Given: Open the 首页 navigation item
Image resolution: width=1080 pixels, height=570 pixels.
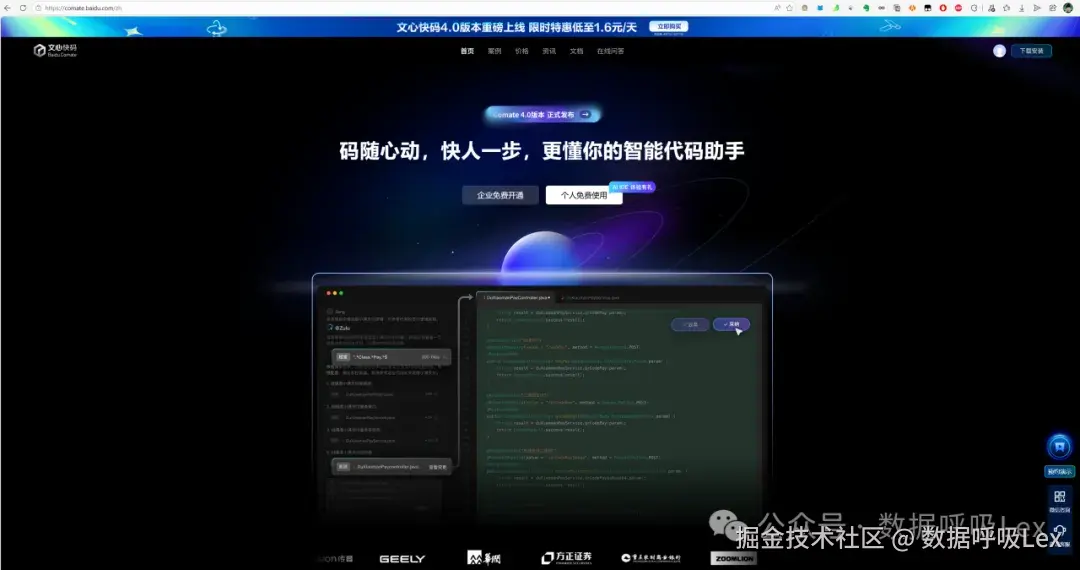Looking at the screenshot, I should [x=468, y=51].
